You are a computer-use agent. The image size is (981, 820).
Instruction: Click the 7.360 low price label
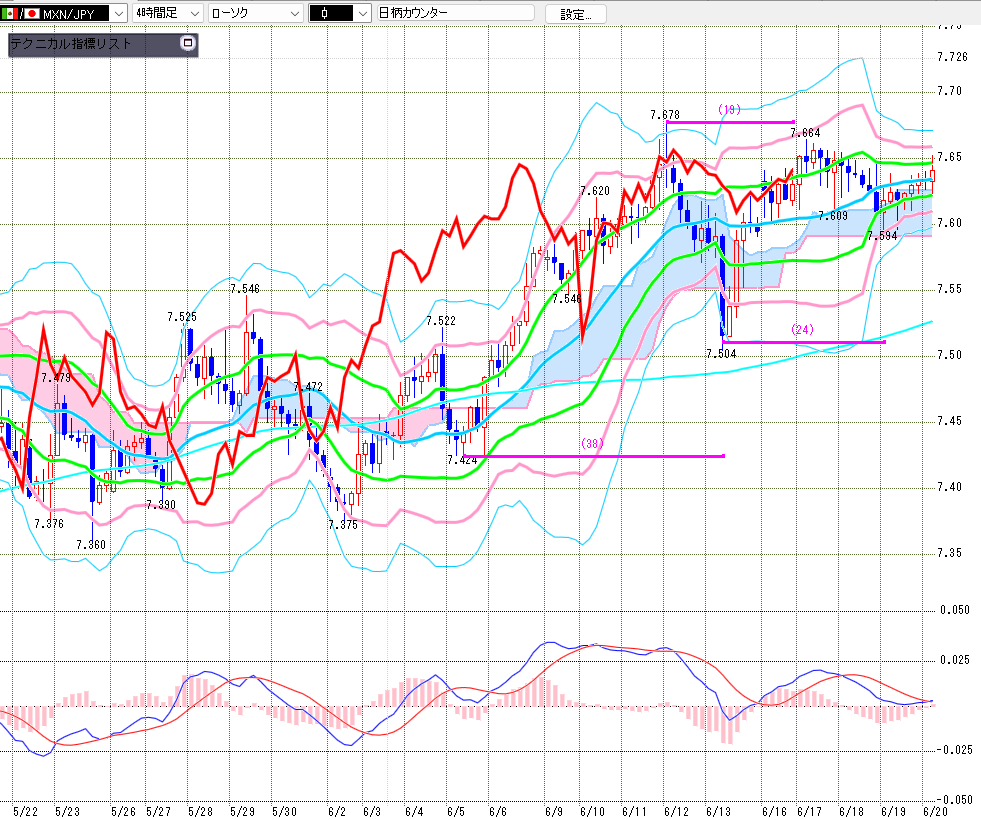(91, 545)
